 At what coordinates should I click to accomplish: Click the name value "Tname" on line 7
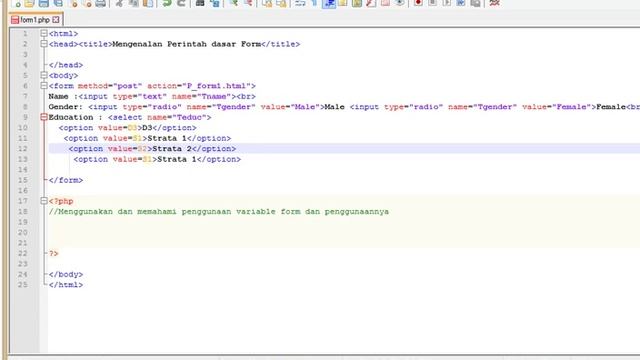tap(214, 96)
